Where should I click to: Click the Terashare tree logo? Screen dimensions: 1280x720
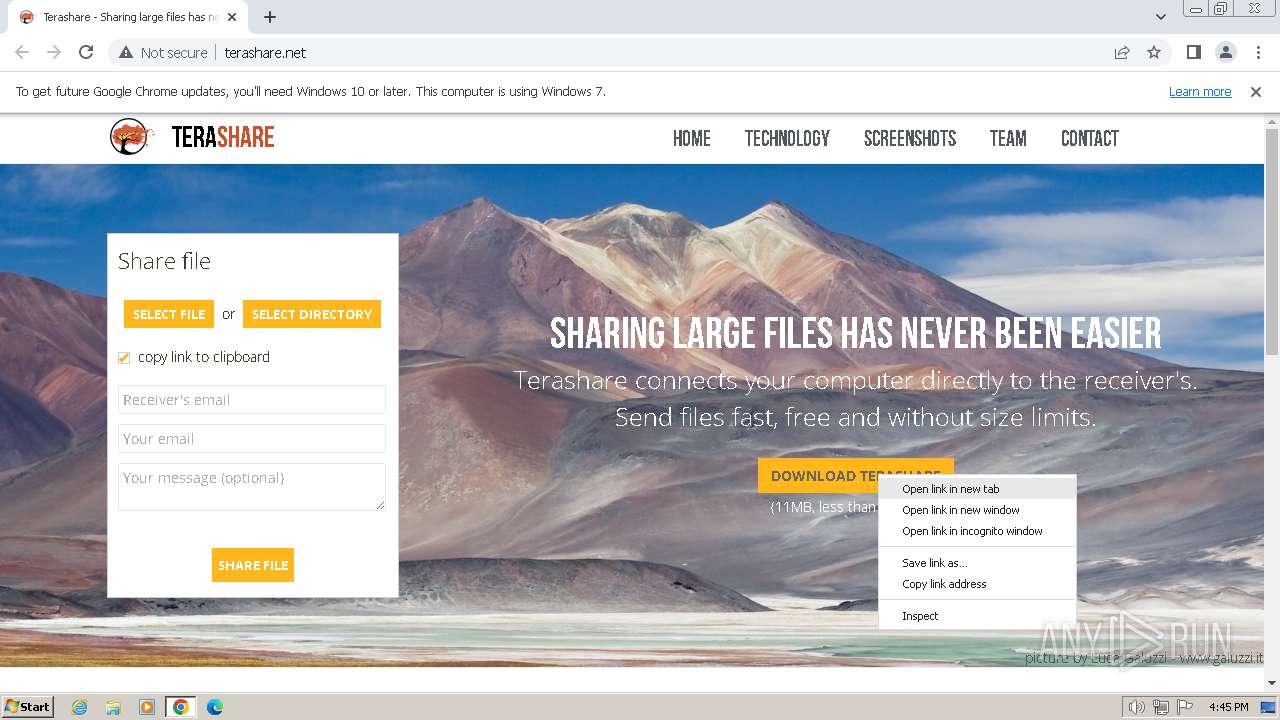click(131, 137)
